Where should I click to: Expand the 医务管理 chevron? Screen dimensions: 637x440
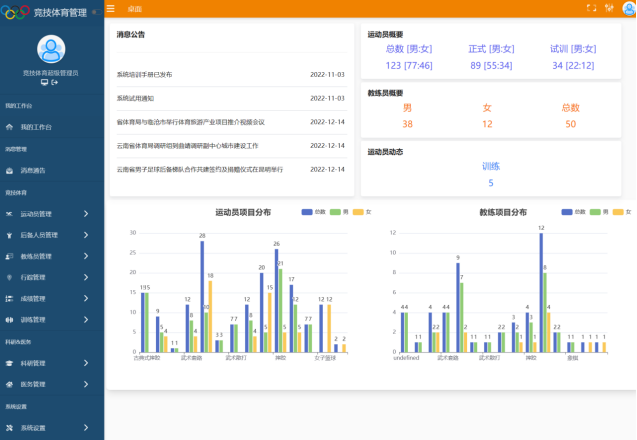point(86,384)
